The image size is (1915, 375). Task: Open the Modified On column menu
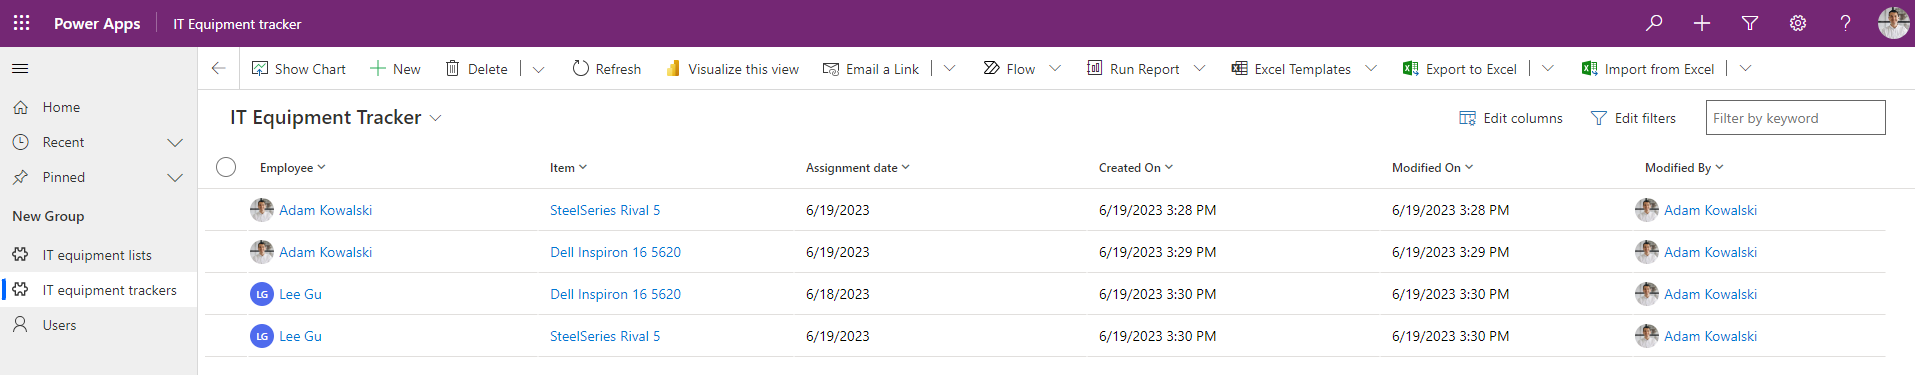click(1432, 168)
